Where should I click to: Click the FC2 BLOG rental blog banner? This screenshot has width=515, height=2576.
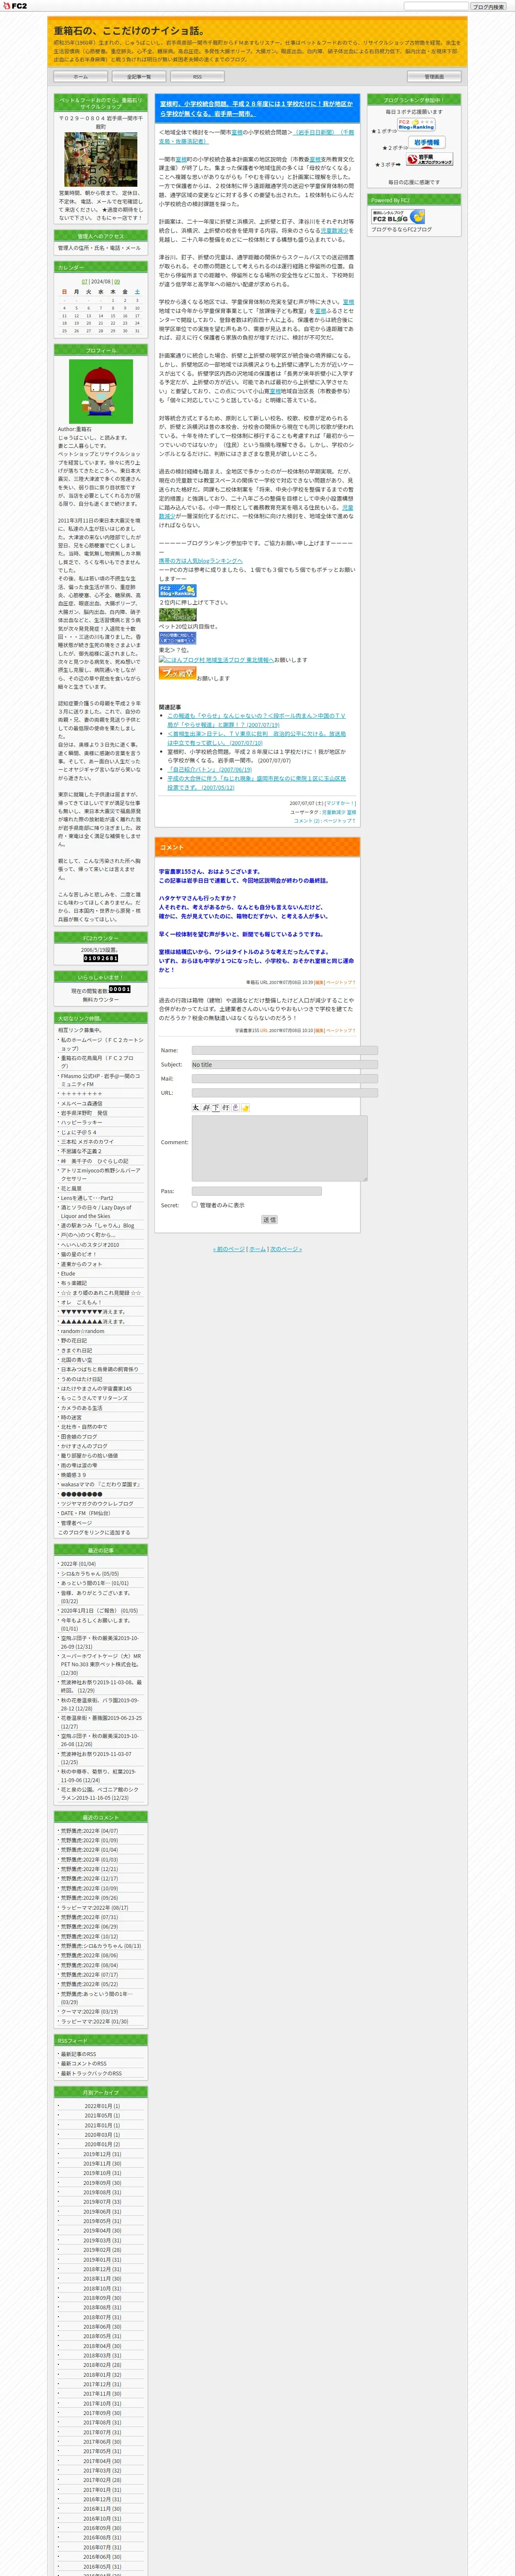pos(397,216)
